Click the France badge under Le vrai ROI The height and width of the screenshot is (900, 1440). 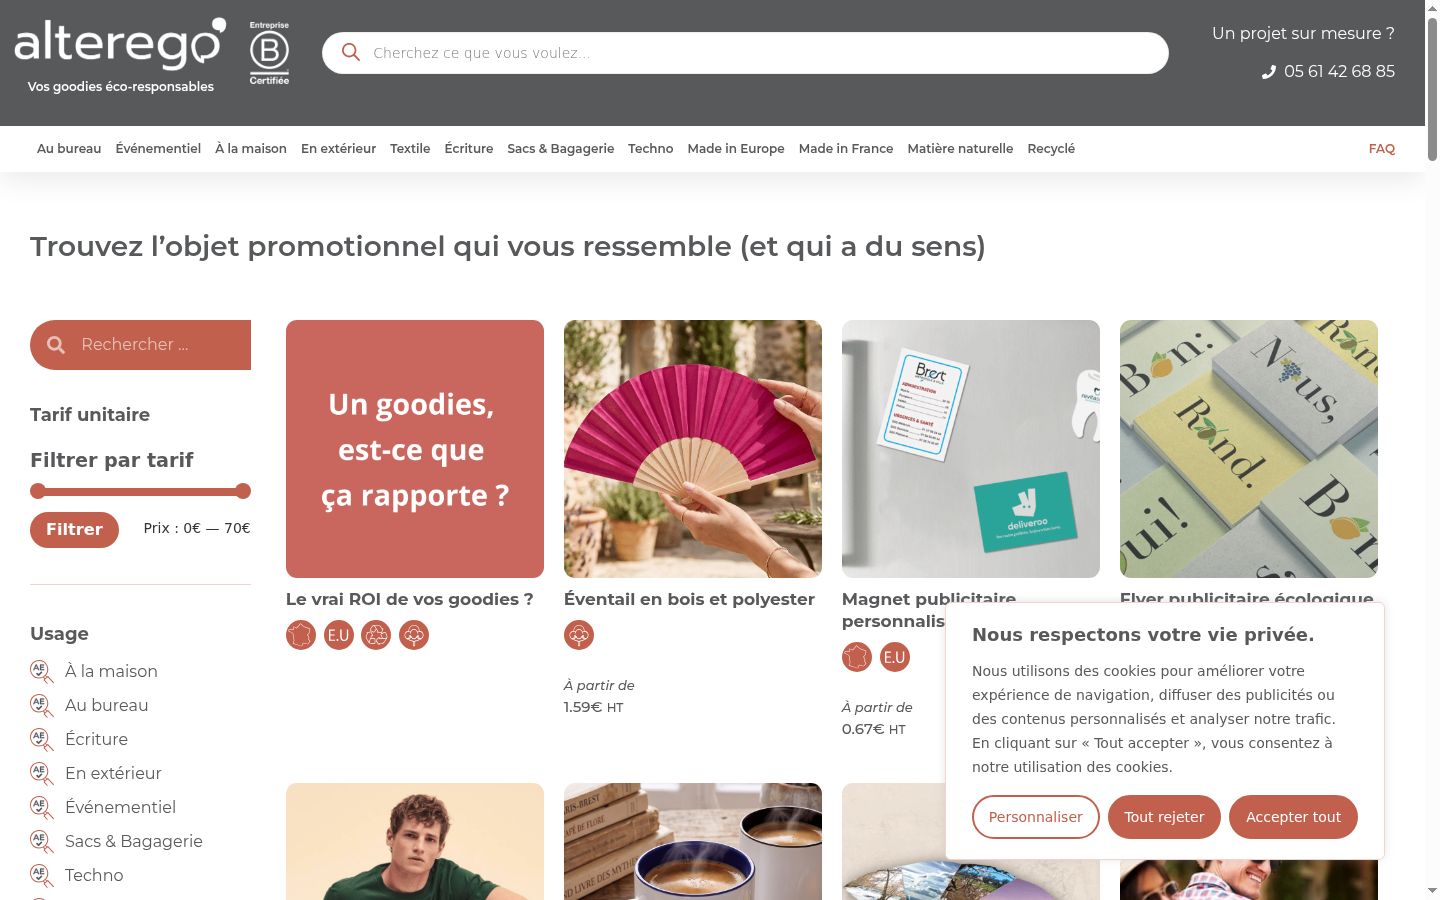pos(301,635)
